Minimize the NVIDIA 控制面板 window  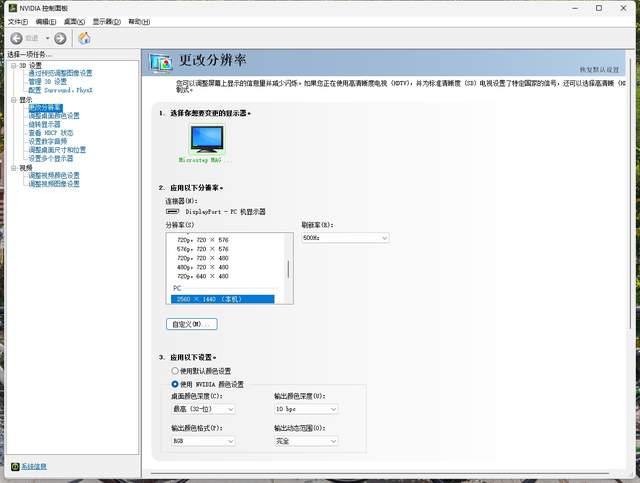[x=575, y=8]
